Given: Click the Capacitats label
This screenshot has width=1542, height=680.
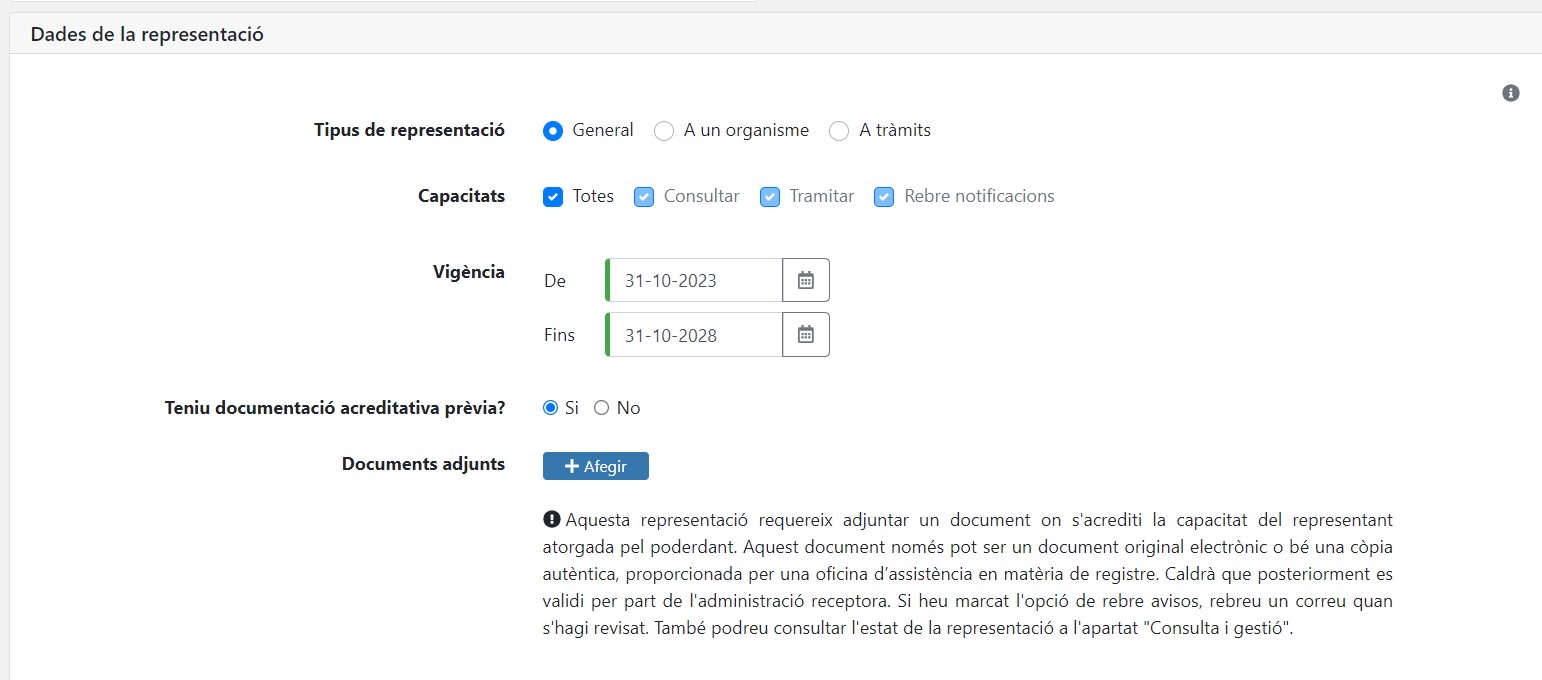Looking at the screenshot, I should pos(461,196).
